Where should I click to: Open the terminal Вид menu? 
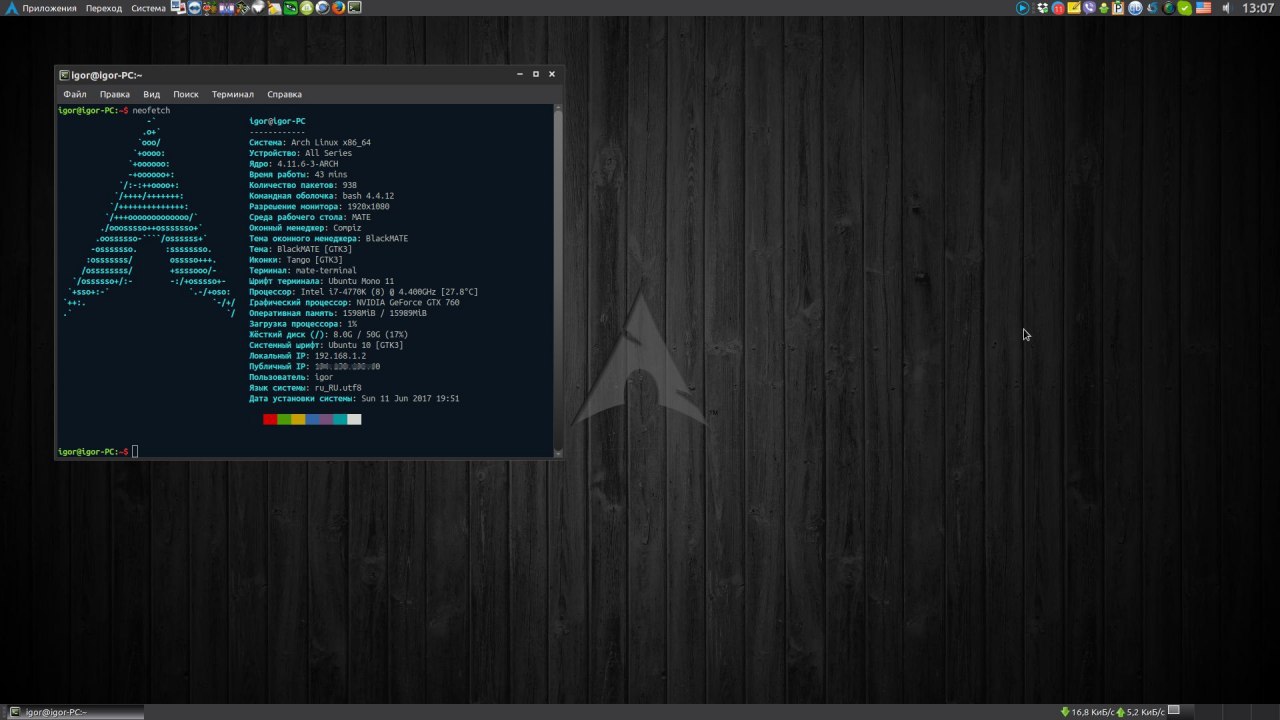[152, 94]
